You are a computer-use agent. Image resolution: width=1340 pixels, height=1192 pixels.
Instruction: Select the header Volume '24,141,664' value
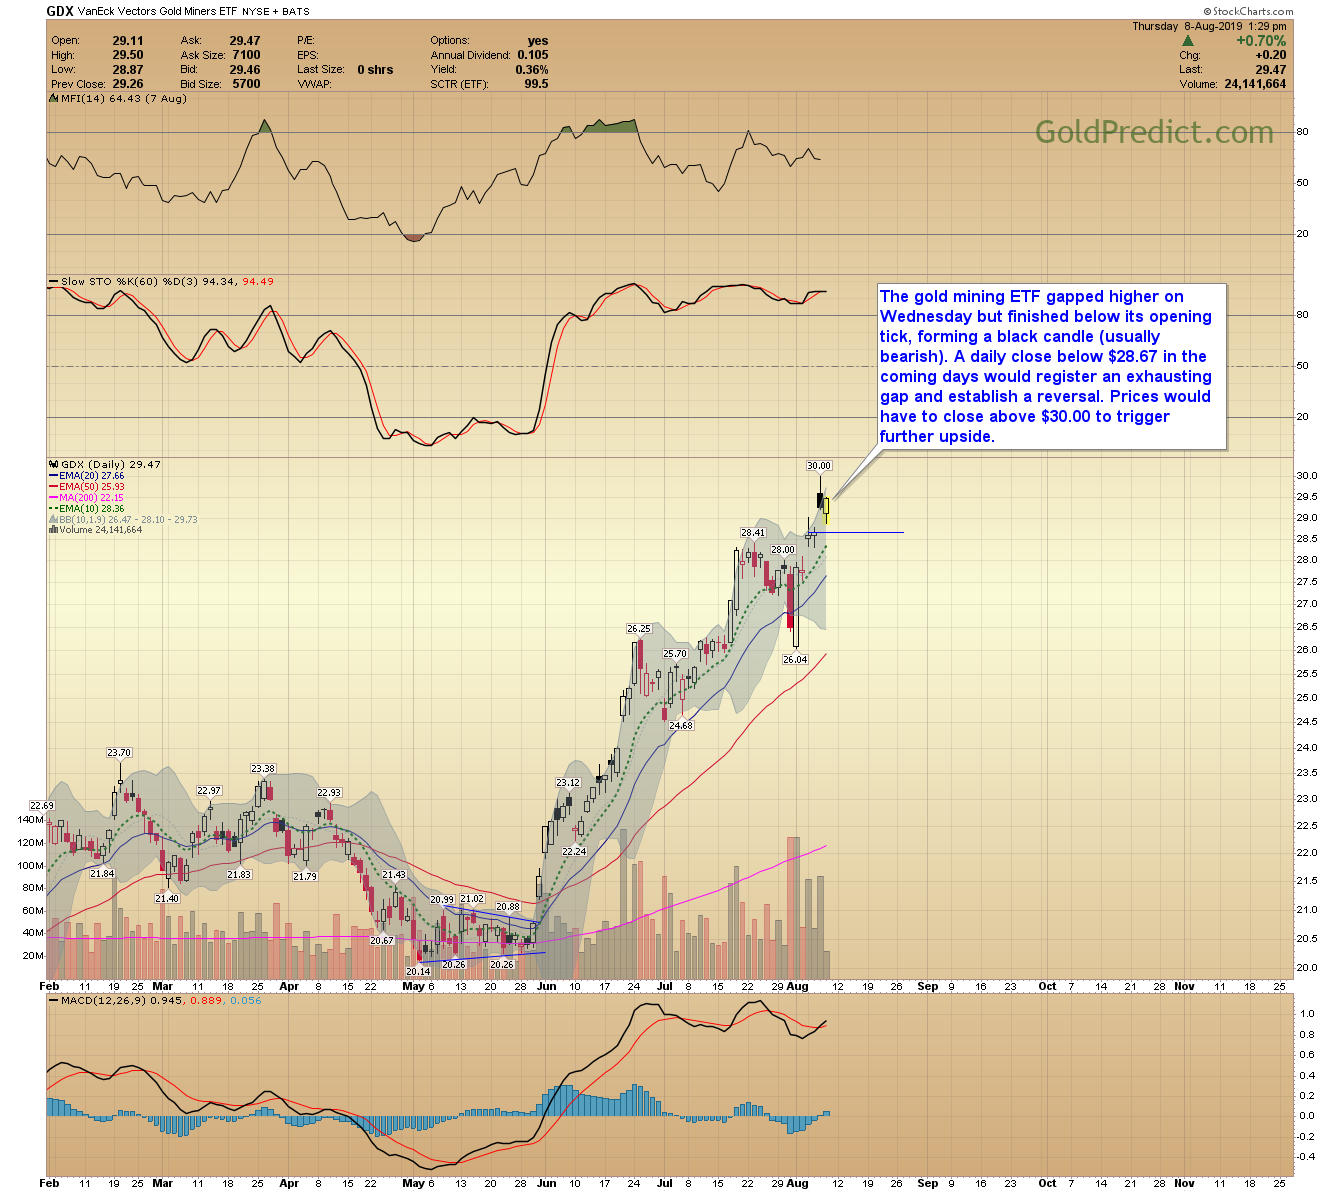(1255, 84)
